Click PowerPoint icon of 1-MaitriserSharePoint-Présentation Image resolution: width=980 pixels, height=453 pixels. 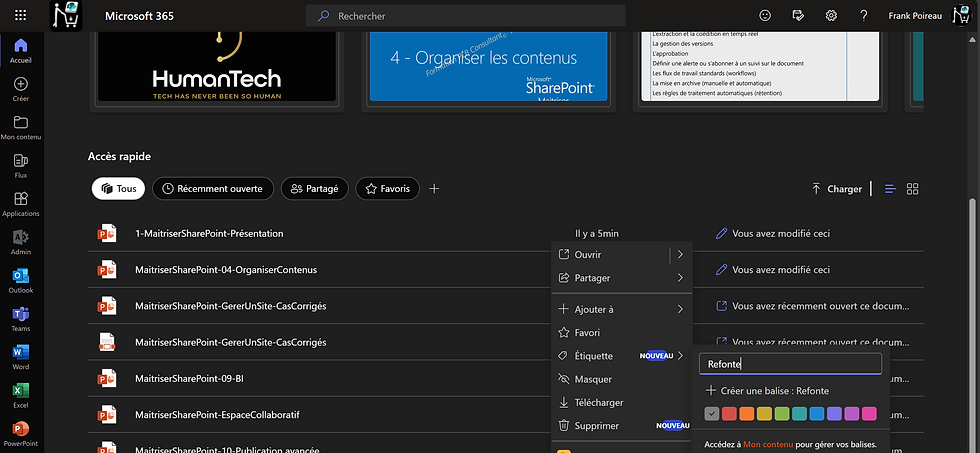pos(107,233)
